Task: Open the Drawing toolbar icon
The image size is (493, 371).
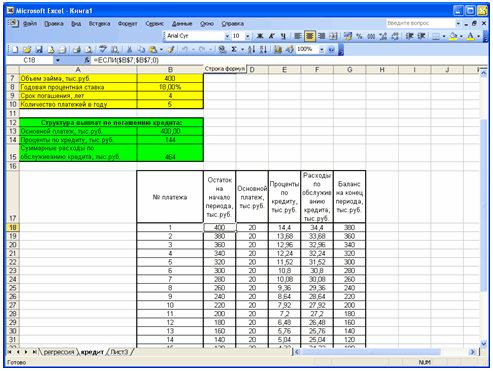Action: tap(289, 50)
